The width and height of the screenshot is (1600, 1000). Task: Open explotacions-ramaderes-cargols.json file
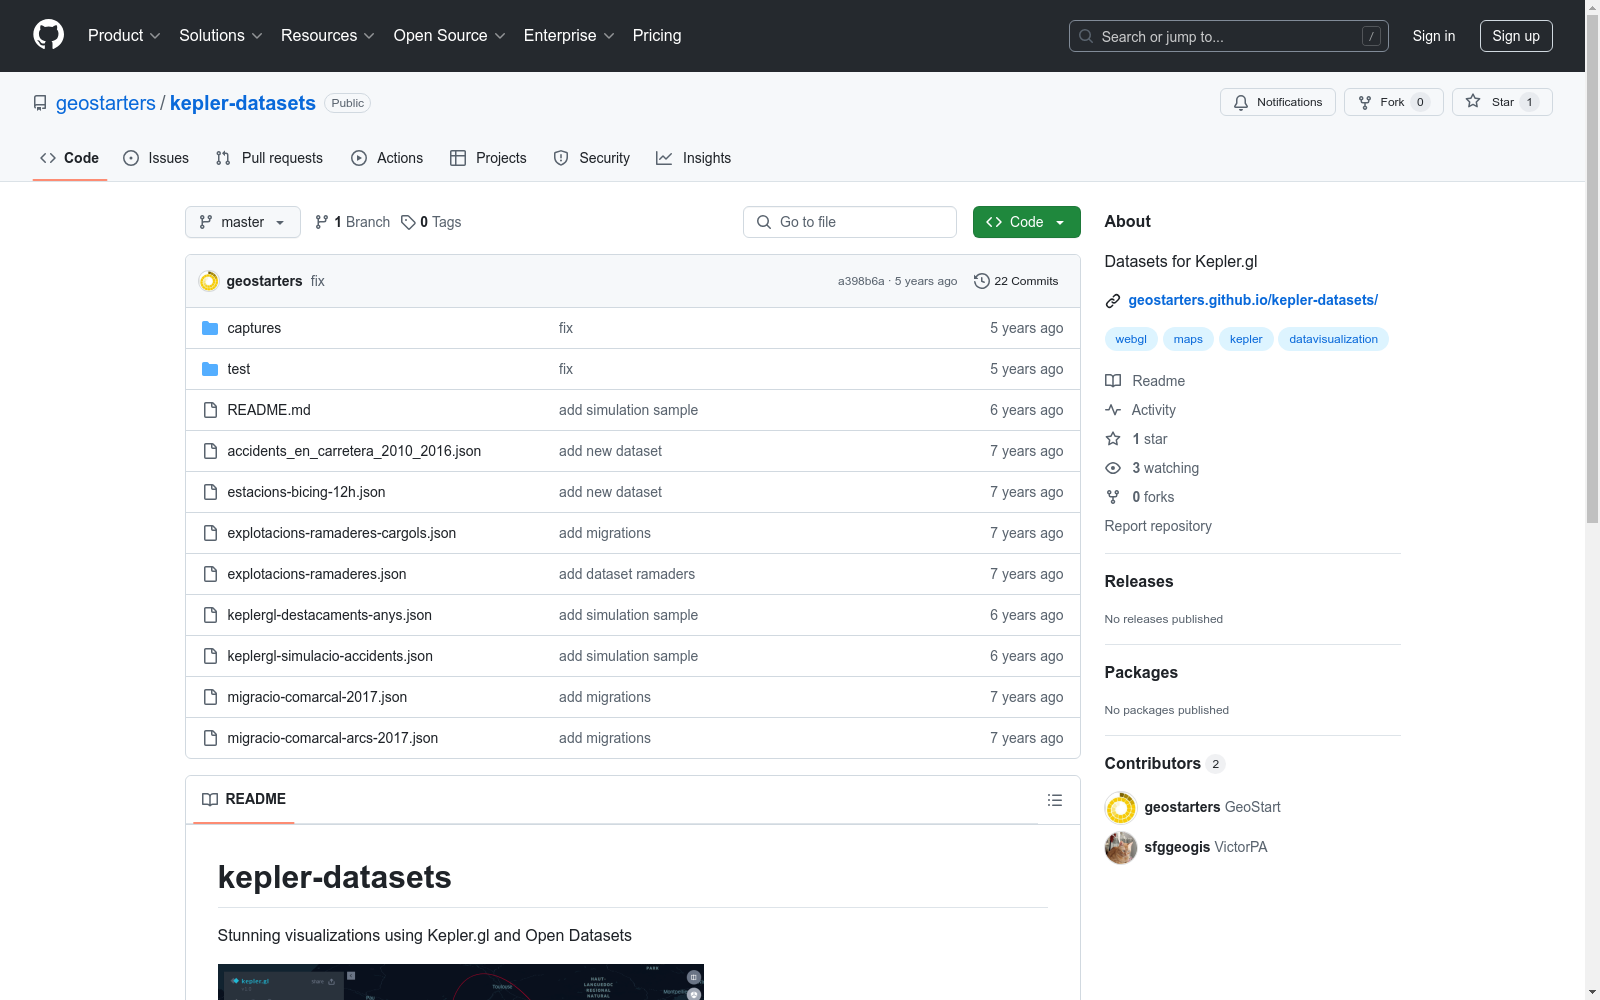click(342, 533)
